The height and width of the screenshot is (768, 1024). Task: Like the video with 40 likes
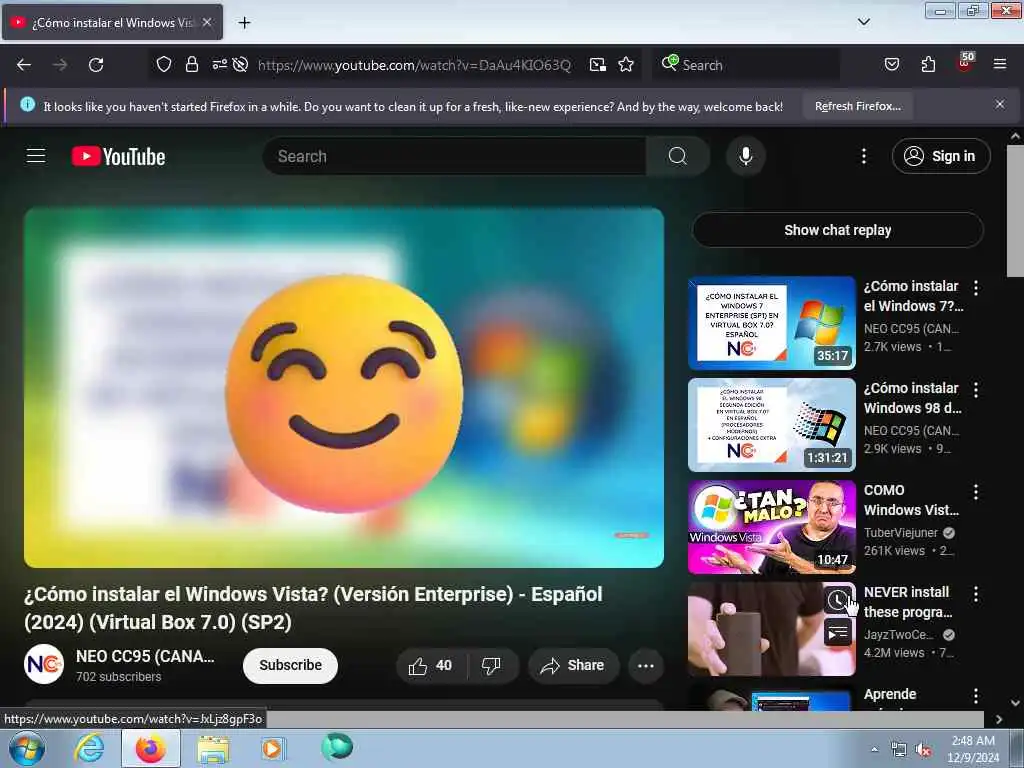[431, 665]
